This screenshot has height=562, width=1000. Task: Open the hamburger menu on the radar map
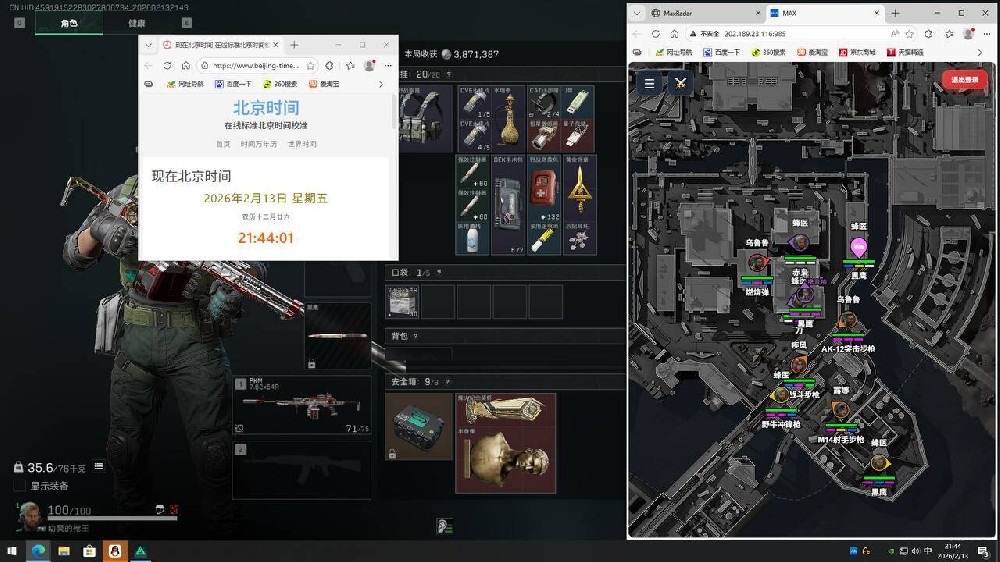pyautogui.click(x=650, y=83)
